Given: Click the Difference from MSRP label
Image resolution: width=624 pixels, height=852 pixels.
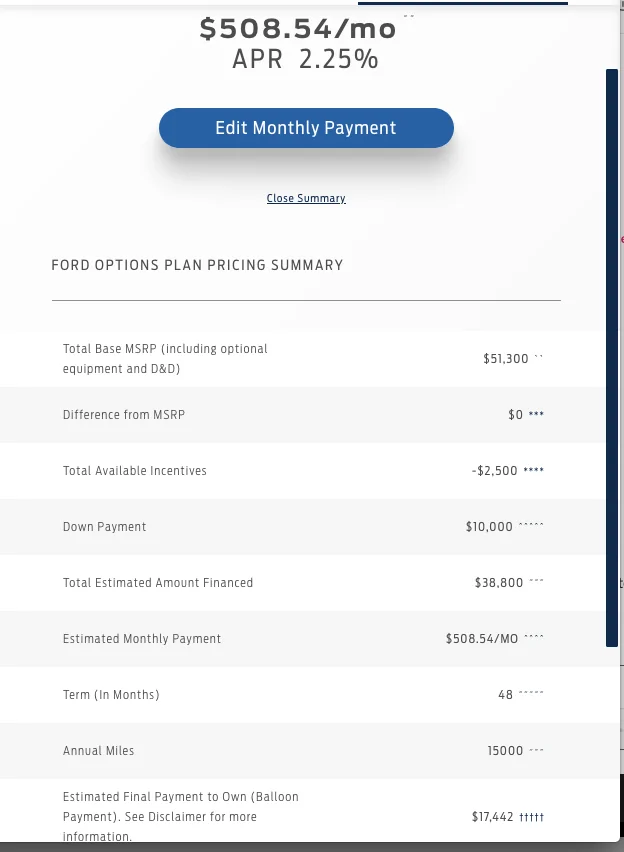Looking at the screenshot, I should pyautogui.click(x=124, y=415).
